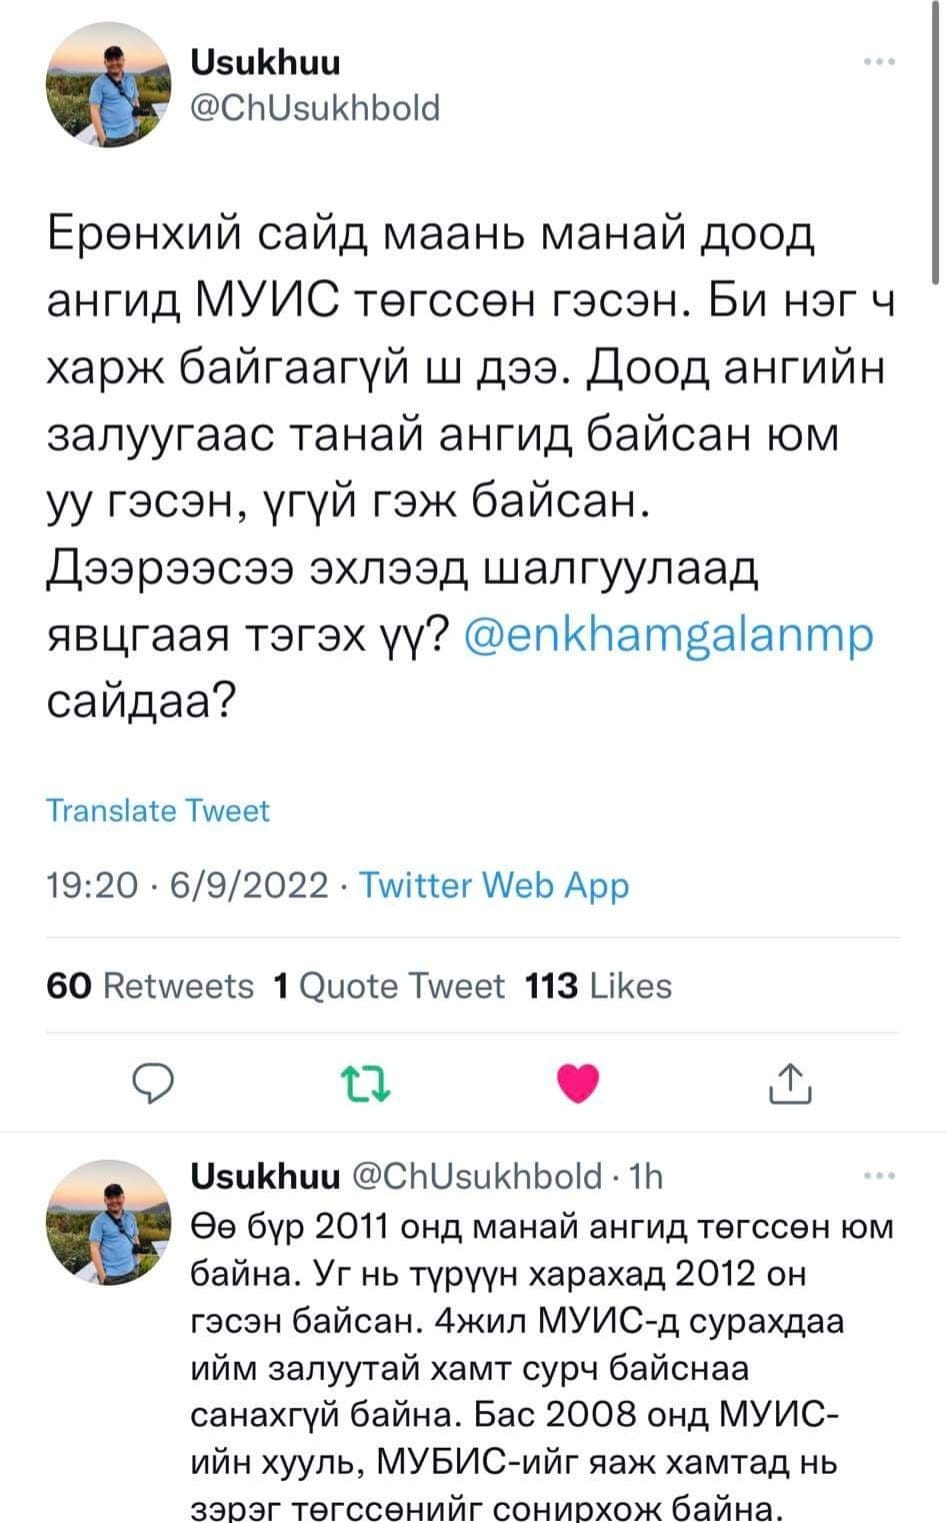Unlike the tweet via the pink heart

point(577,1083)
